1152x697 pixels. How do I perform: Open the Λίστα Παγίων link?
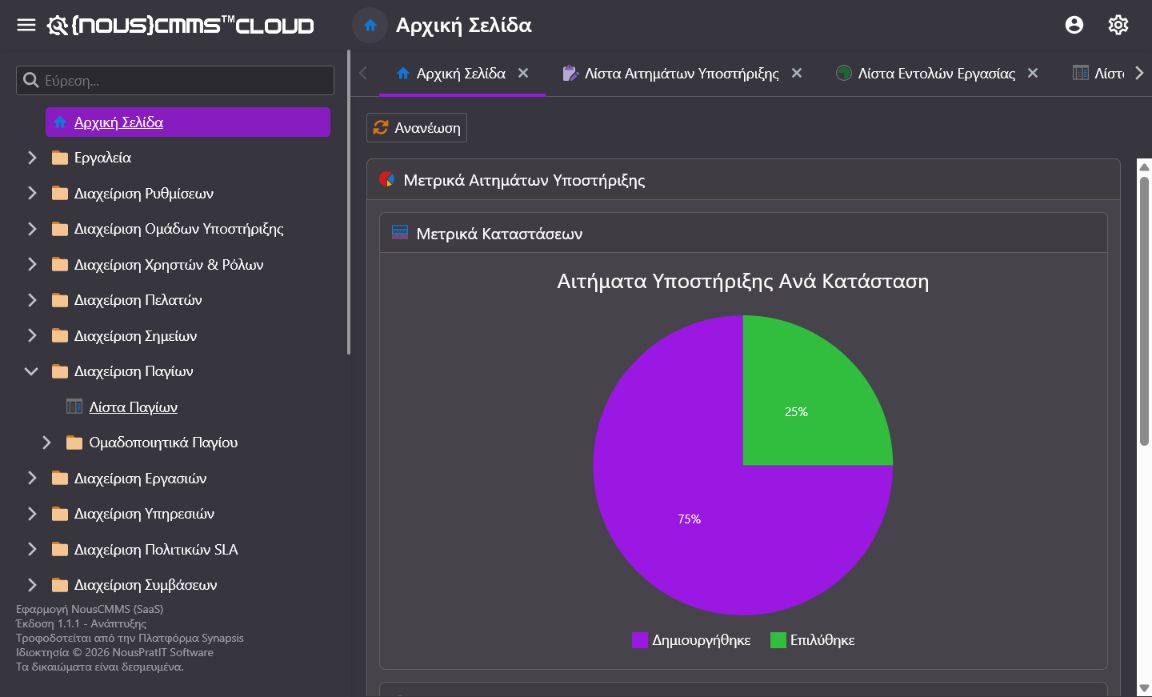(133, 407)
